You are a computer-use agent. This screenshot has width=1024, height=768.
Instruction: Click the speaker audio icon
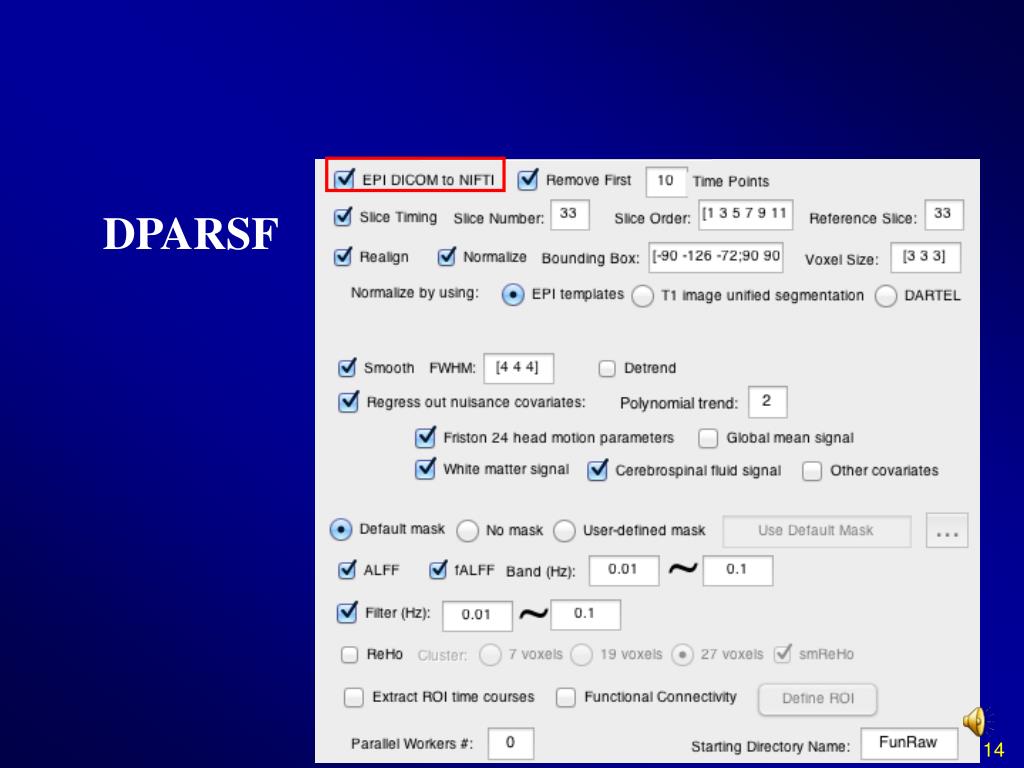(974, 722)
